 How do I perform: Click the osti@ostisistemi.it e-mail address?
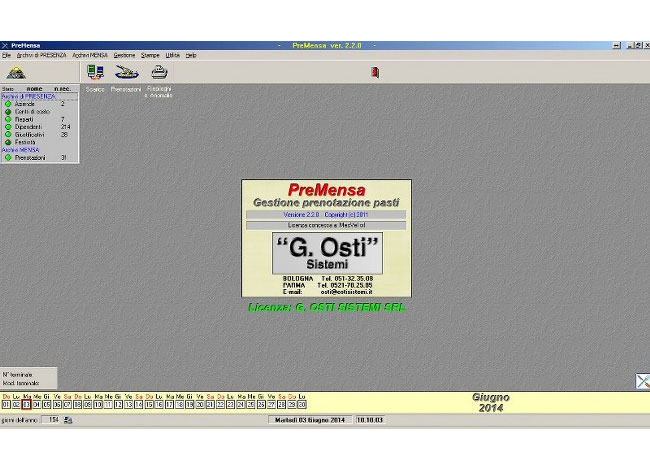[x=346, y=292]
